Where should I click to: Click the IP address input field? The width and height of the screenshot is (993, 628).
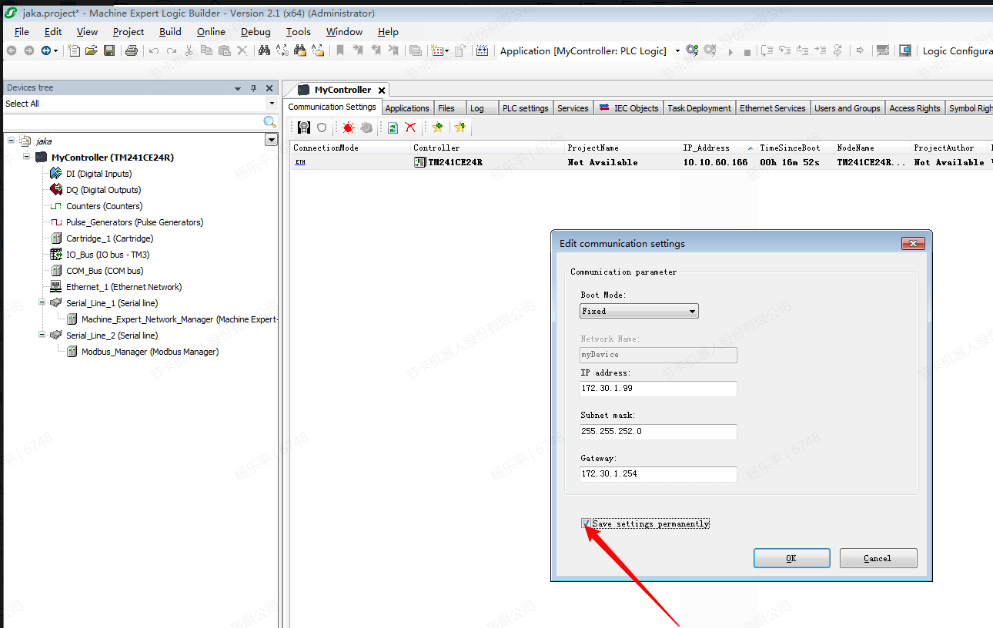[x=657, y=388]
